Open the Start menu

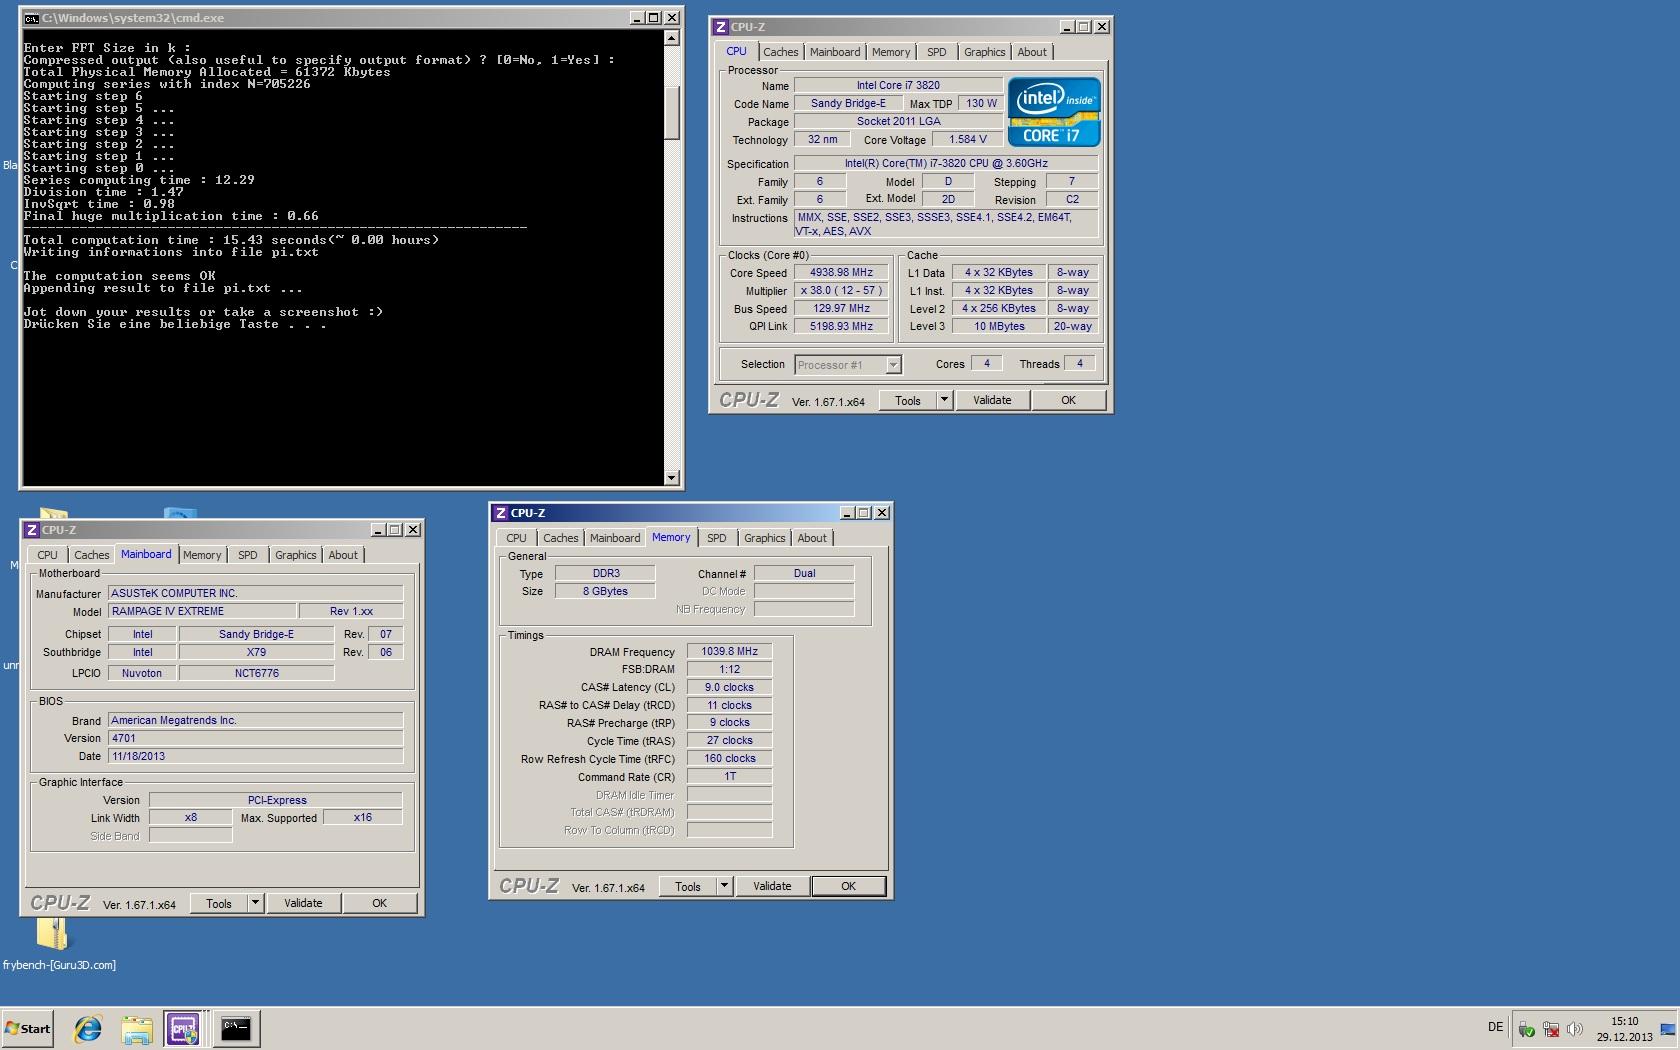[x=28, y=1028]
